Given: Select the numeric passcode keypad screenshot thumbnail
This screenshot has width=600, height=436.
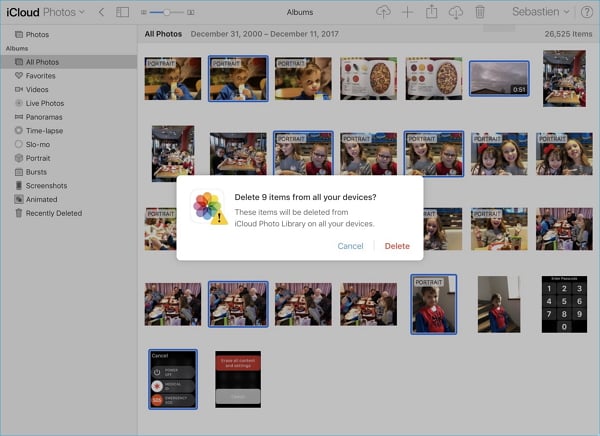Looking at the screenshot, I should tap(564, 304).
